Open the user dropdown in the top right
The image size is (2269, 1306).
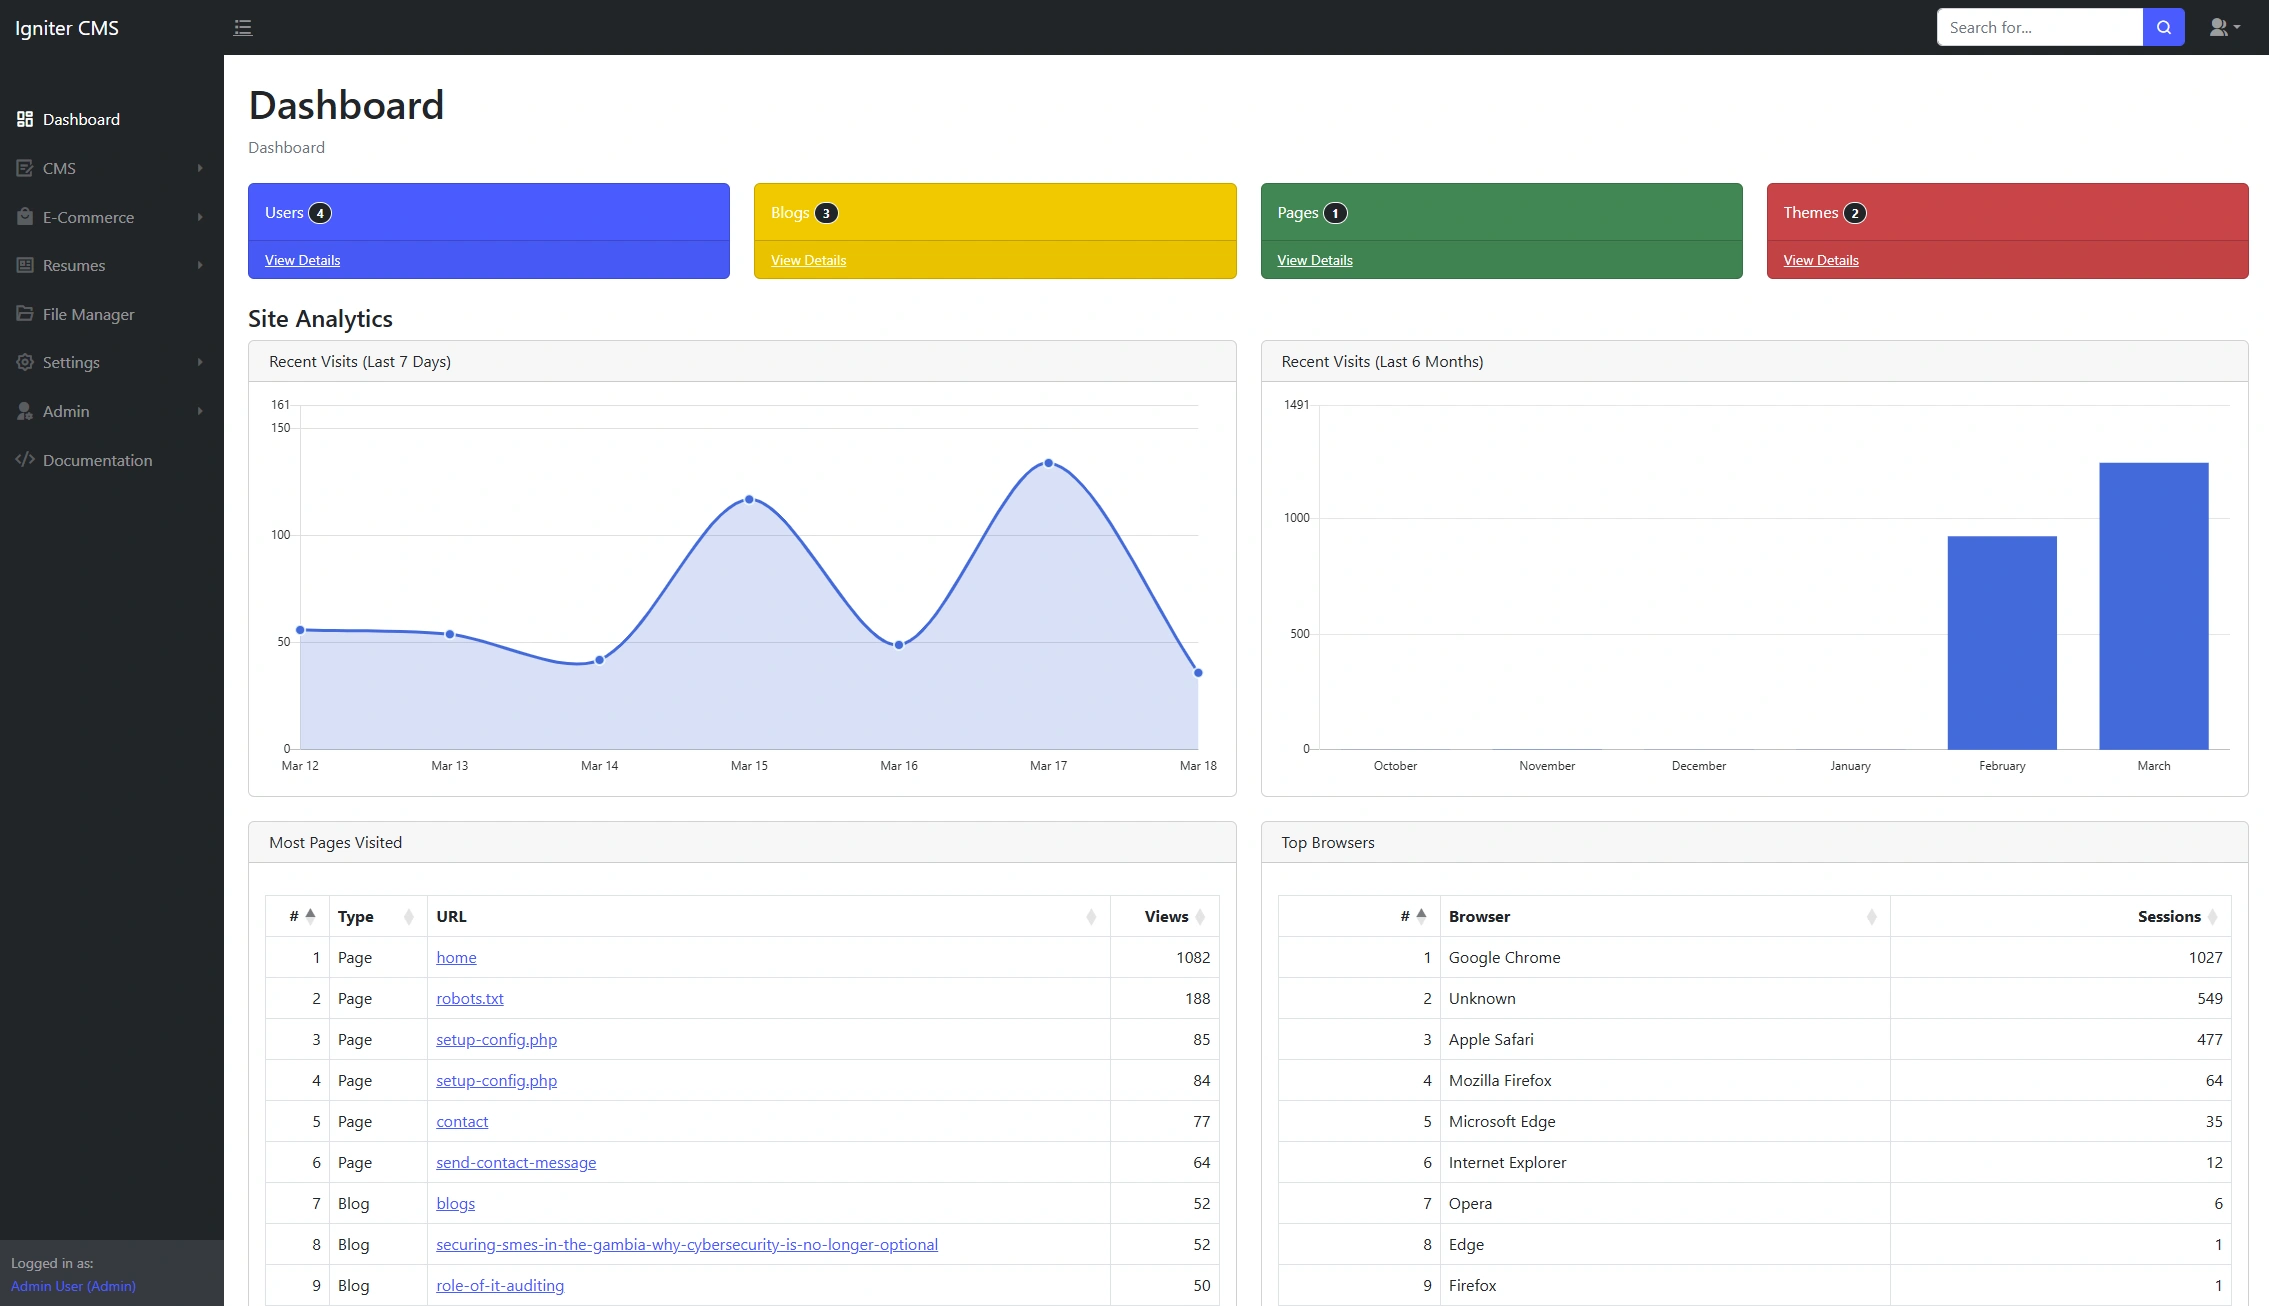click(2224, 27)
